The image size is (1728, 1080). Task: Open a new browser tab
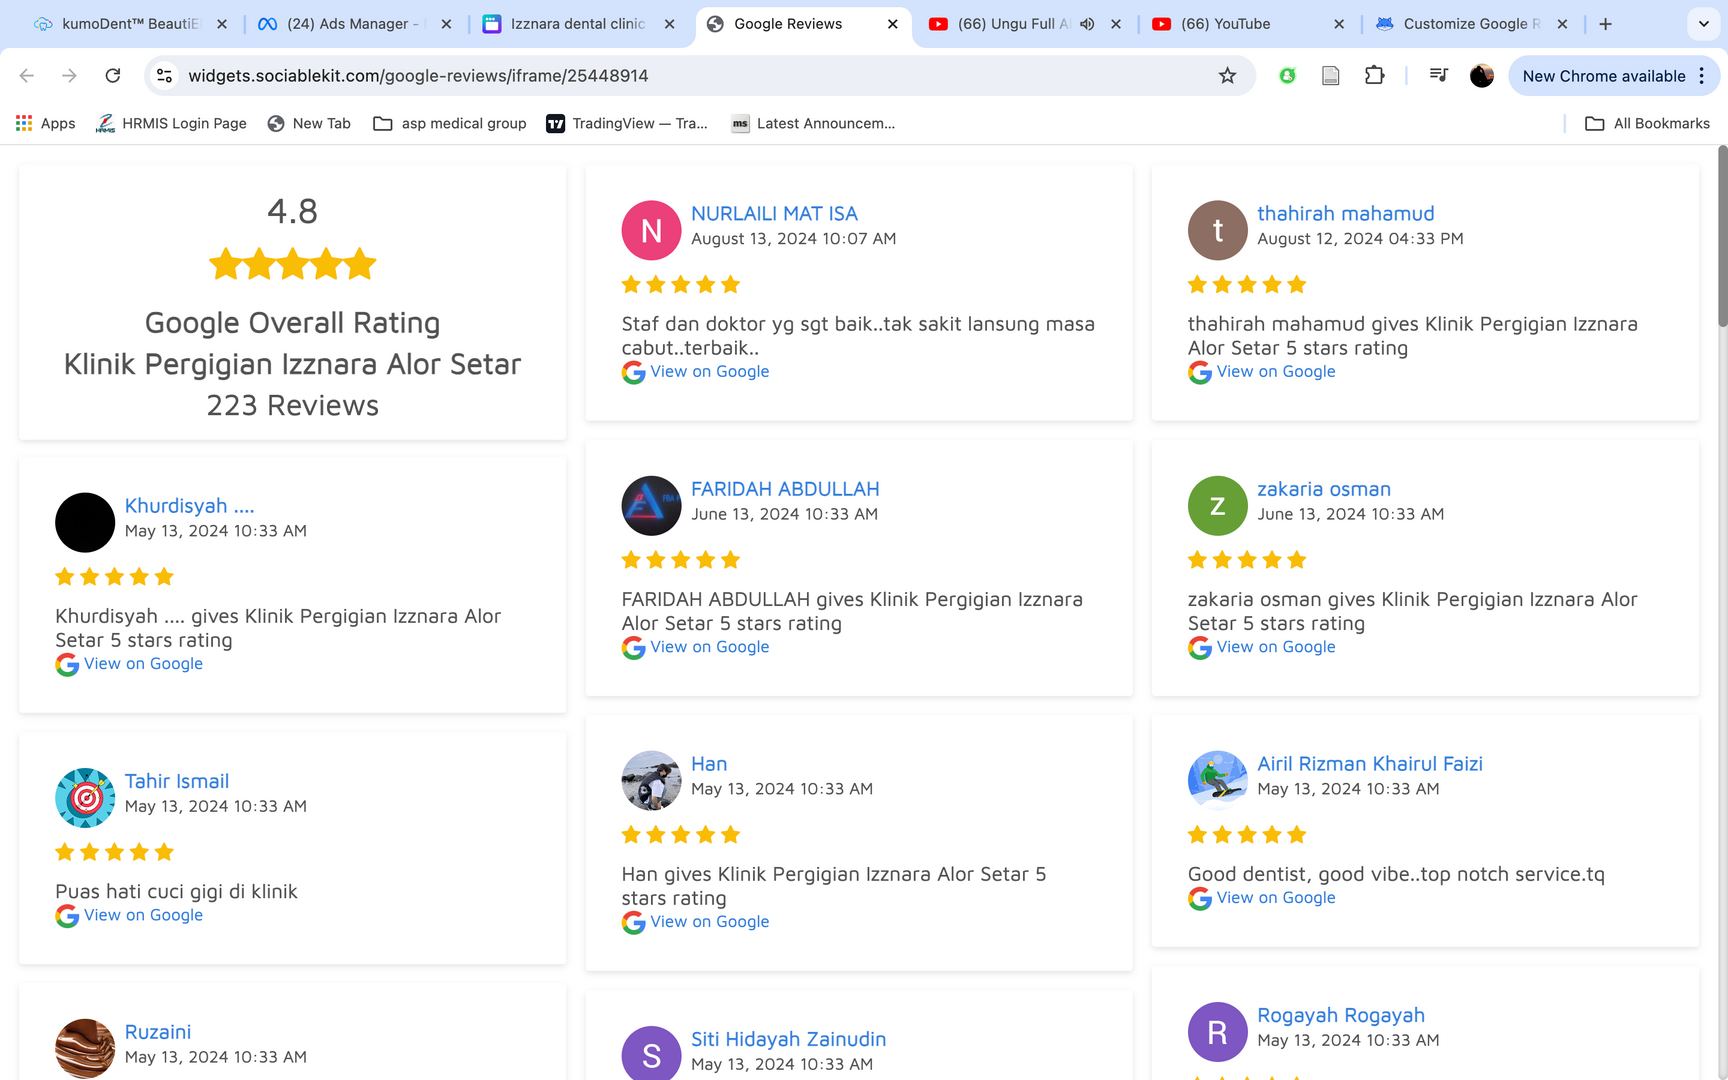coord(1606,24)
